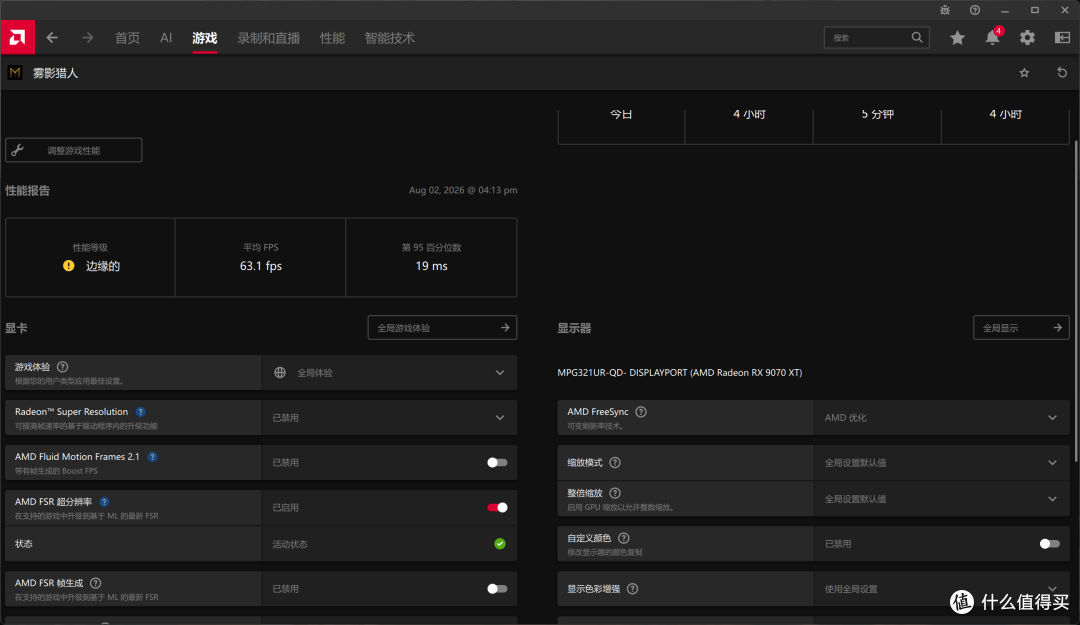Click the report date Aug 02, 2026
Screen dimensions: 1080x625
tap(463, 190)
